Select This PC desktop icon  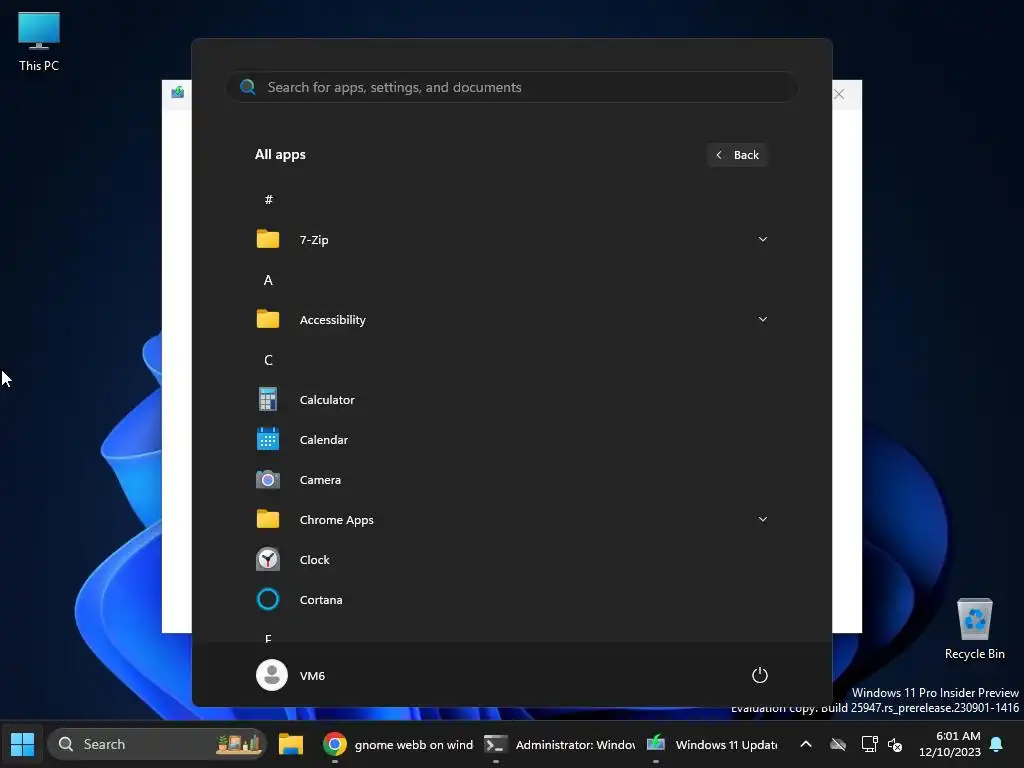pyautogui.click(x=39, y=42)
